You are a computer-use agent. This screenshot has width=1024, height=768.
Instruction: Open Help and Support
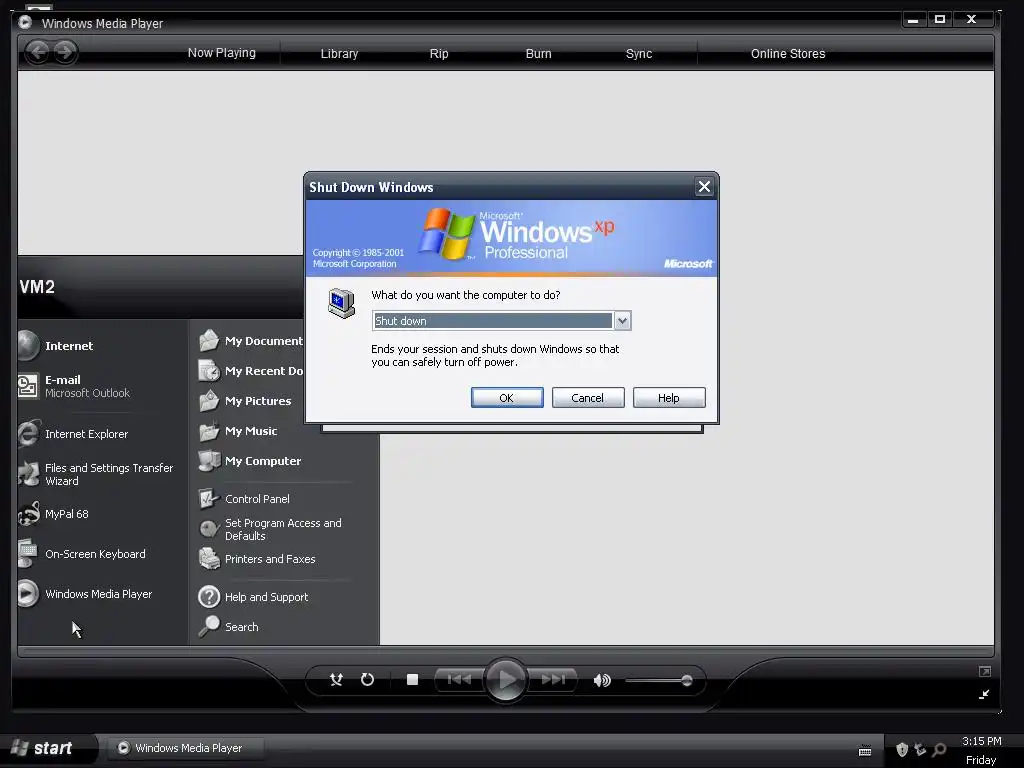(x=253, y=597)
